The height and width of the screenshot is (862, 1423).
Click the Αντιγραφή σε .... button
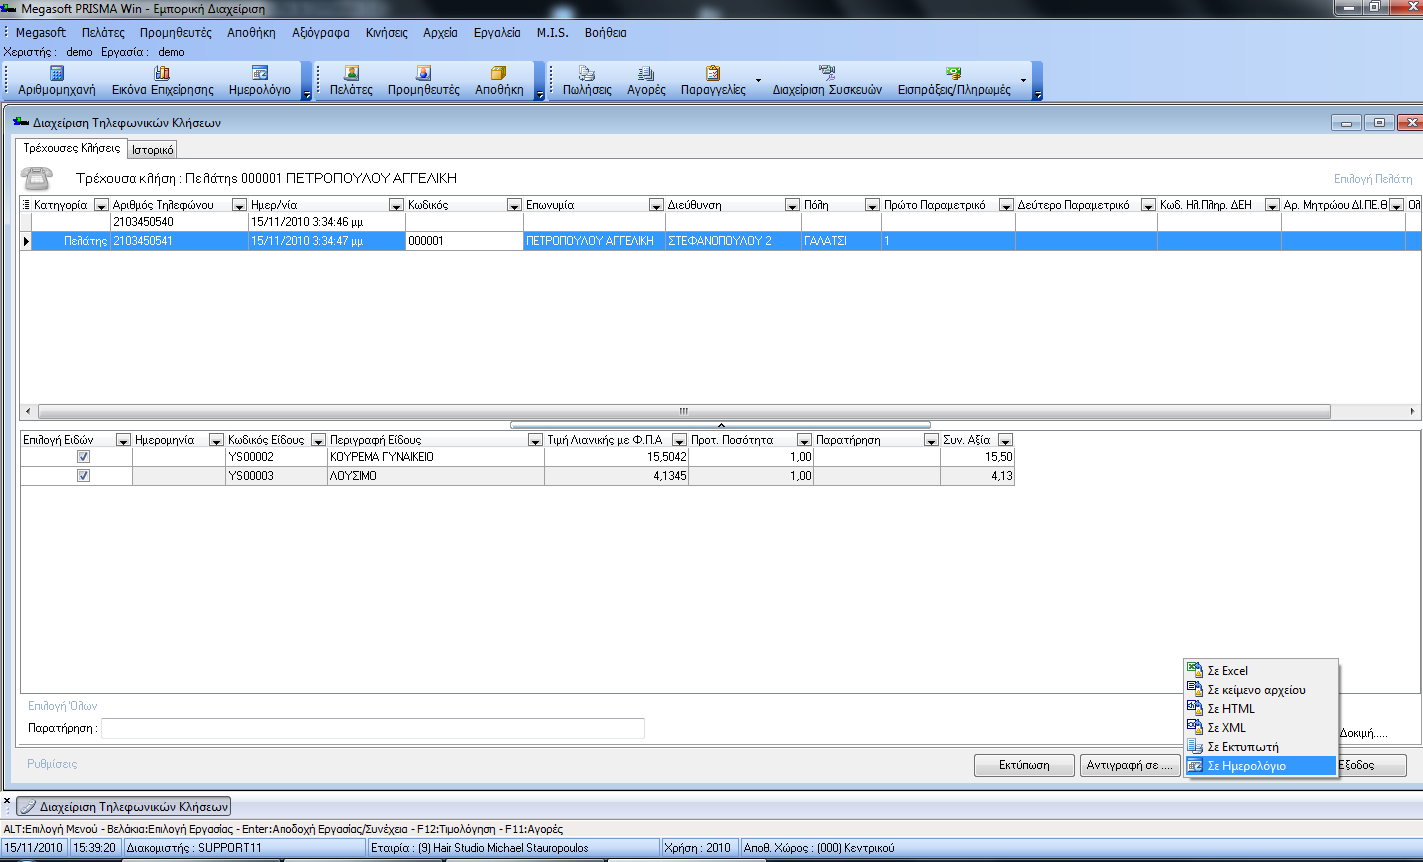click(x=1130, y=765)
